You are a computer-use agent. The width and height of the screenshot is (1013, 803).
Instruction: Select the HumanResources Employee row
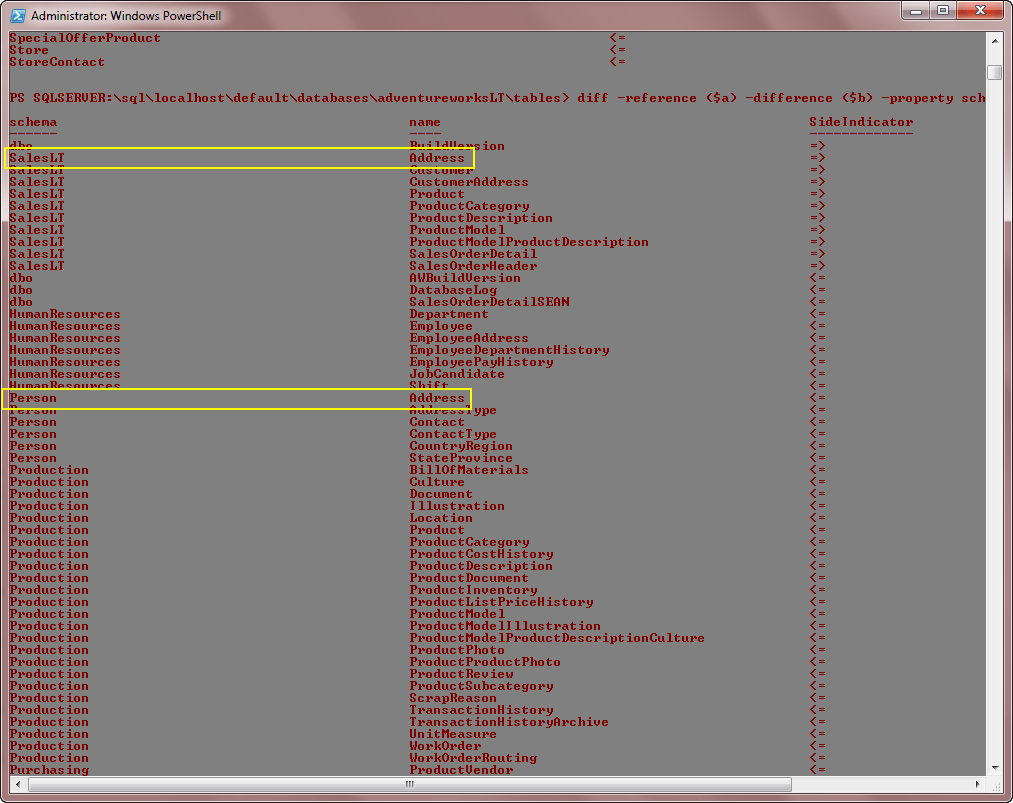pyautogui.click(x=441, y=326)
